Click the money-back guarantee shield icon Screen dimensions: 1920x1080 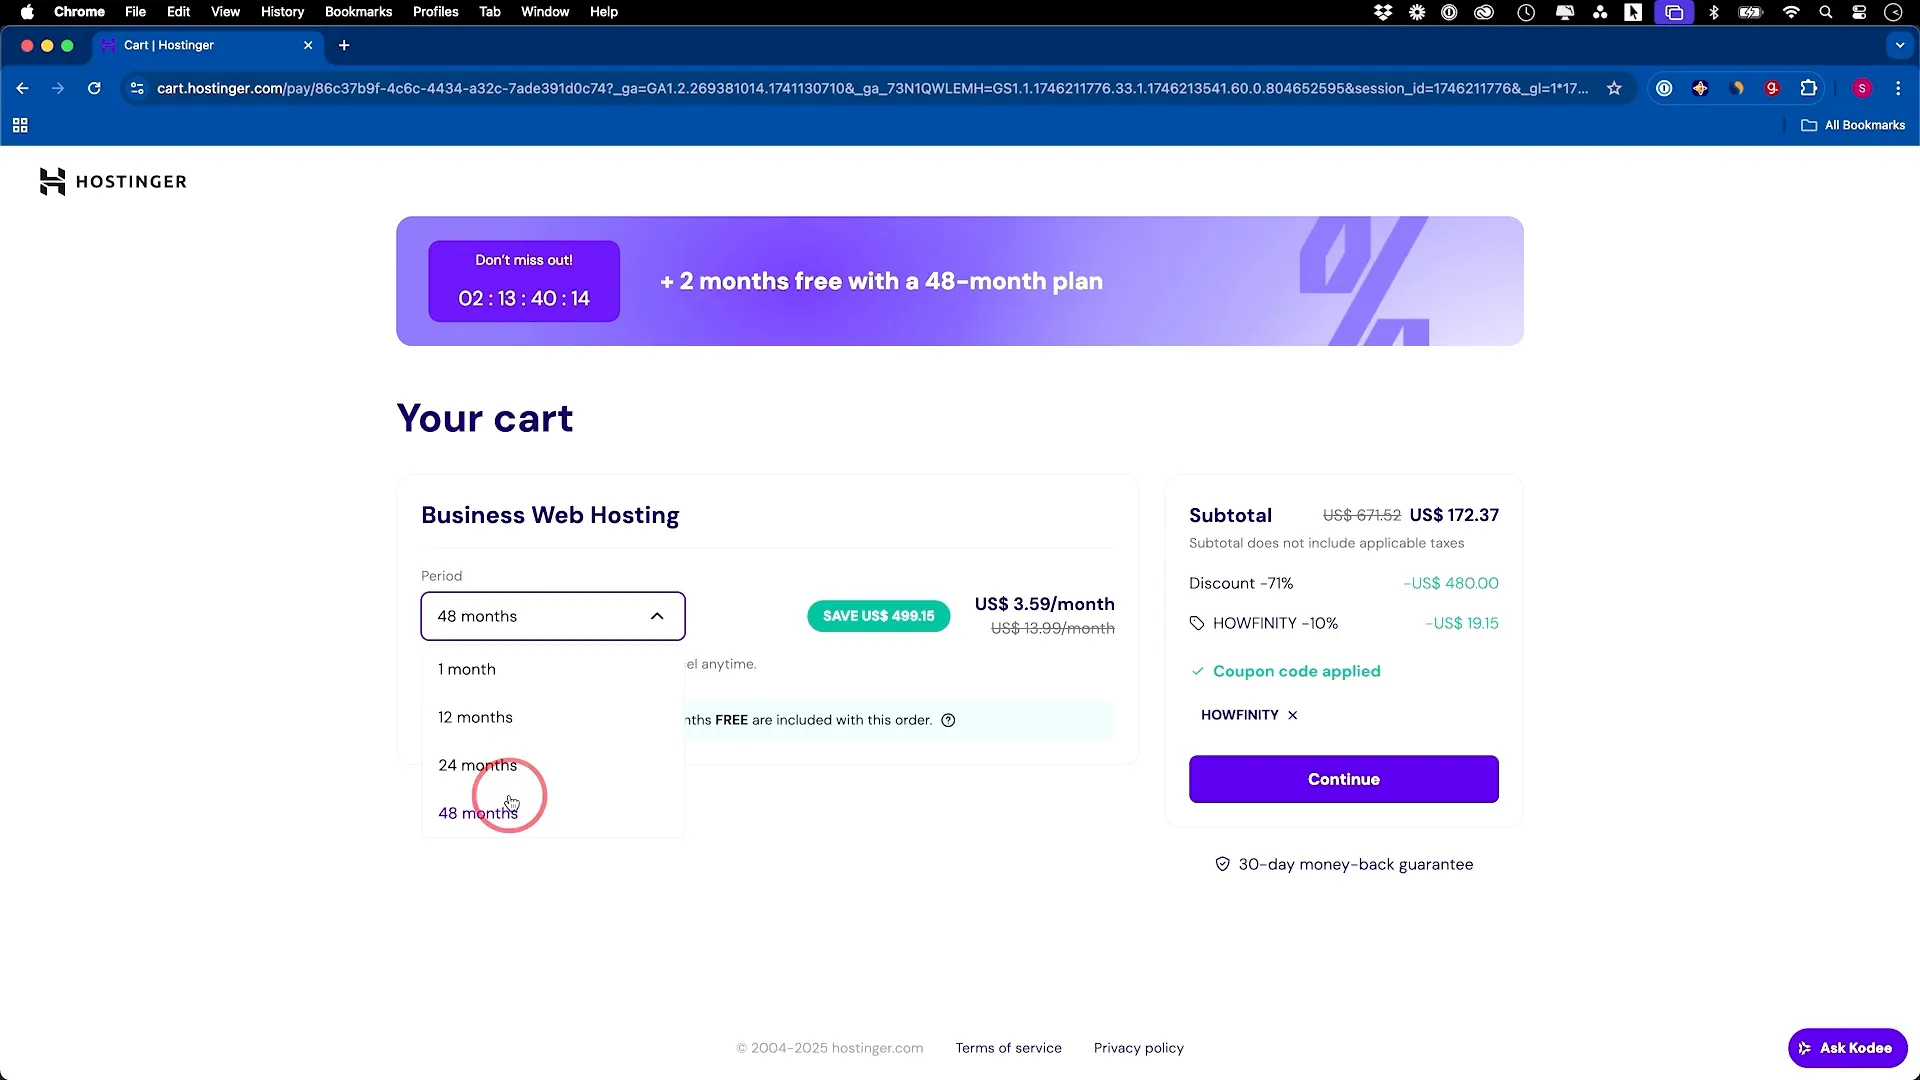click(1222, 864)
